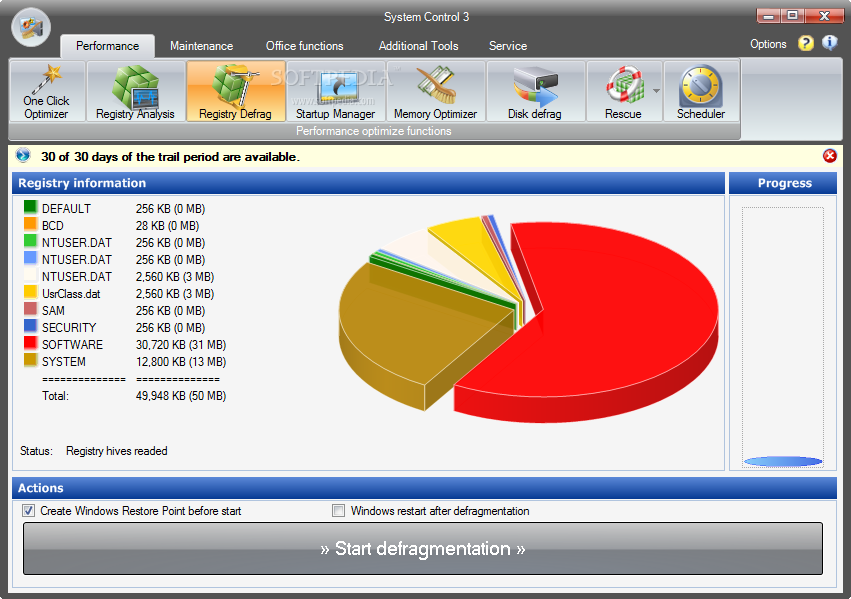This screenshot has height=599, width=851.
Task: Close the System Control 3 window
Action: [824, 16]
